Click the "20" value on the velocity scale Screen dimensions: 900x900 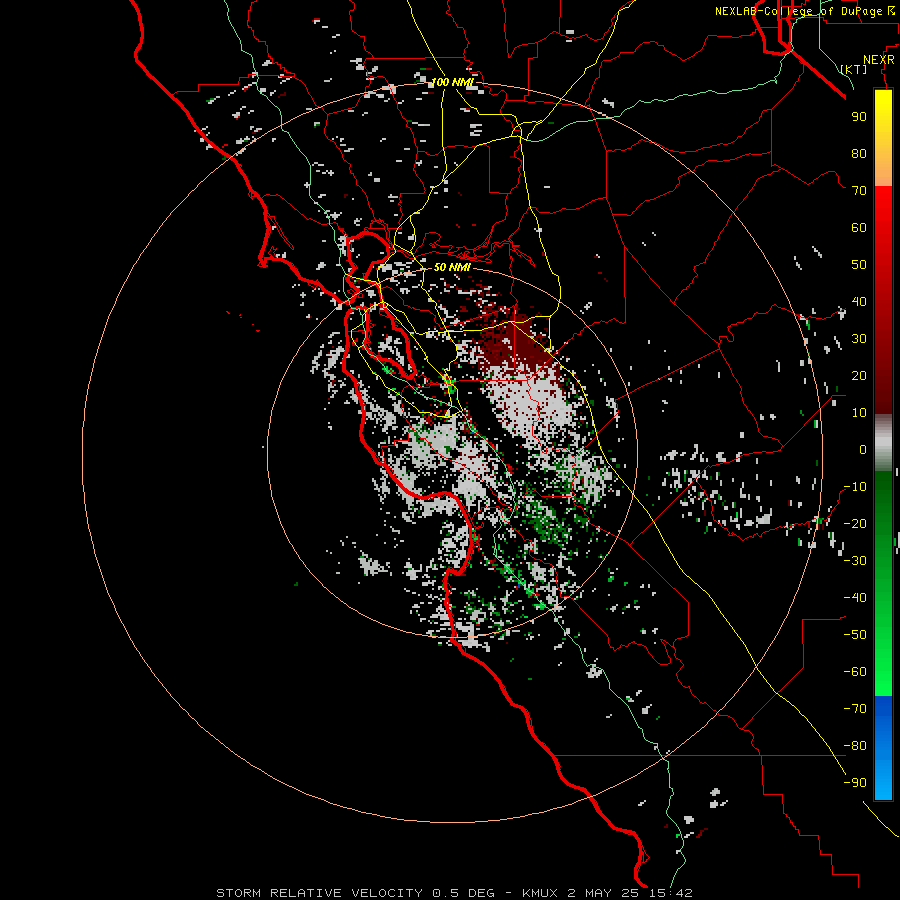point(859,375)
